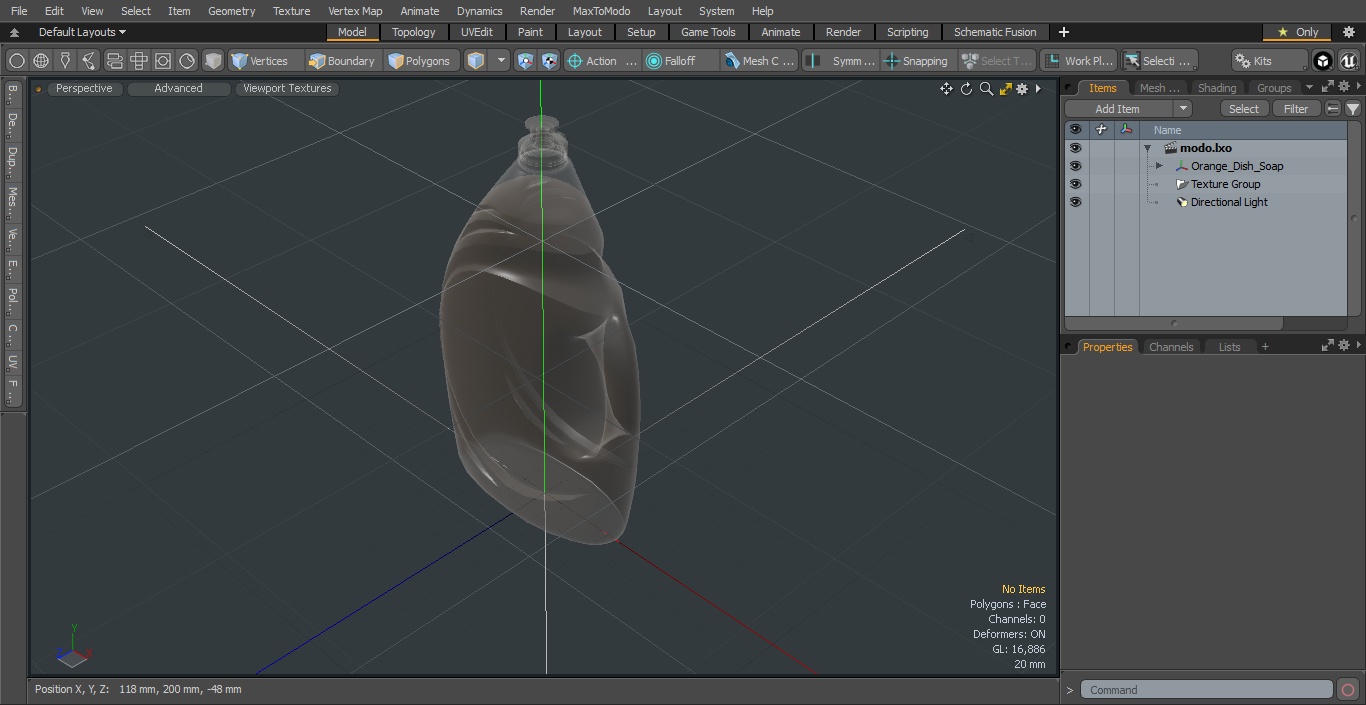Open the Default Layouts dropdown
The width and height of the screenshot is (1366, 705).
pyautogui.click(x=81, y=32)
